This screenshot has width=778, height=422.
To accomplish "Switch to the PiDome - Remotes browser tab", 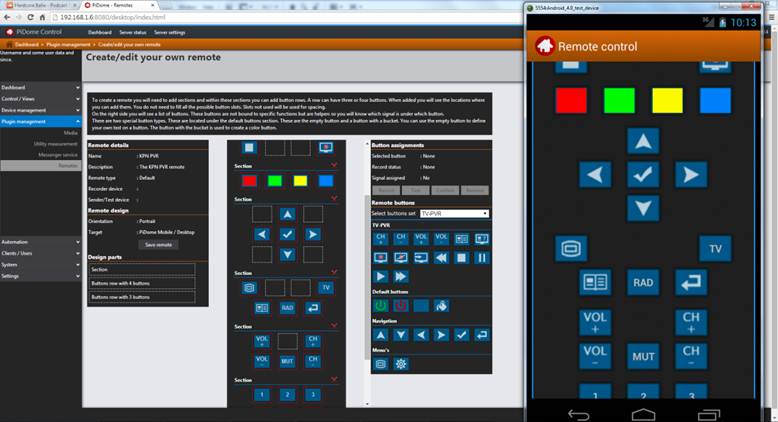I will coord(118,5).
